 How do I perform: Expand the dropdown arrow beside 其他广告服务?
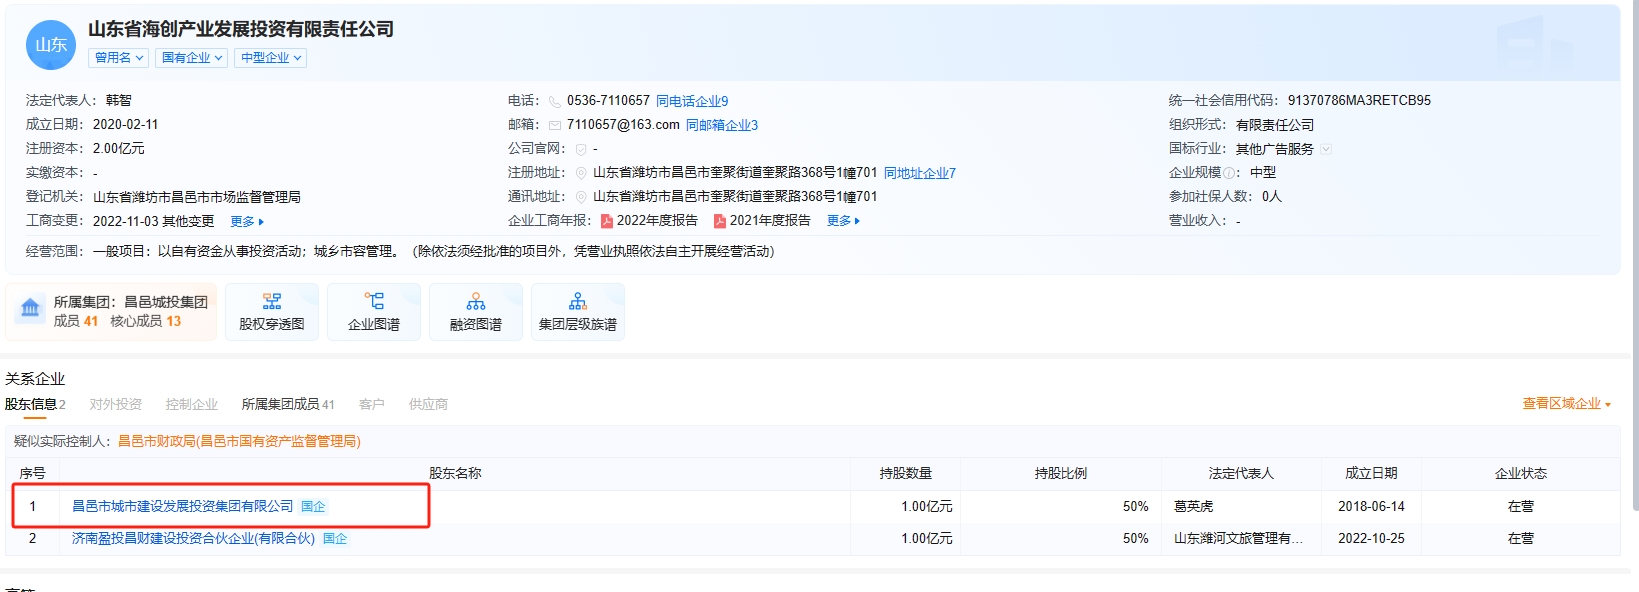pyautogui.click(x=1326, y=149)
